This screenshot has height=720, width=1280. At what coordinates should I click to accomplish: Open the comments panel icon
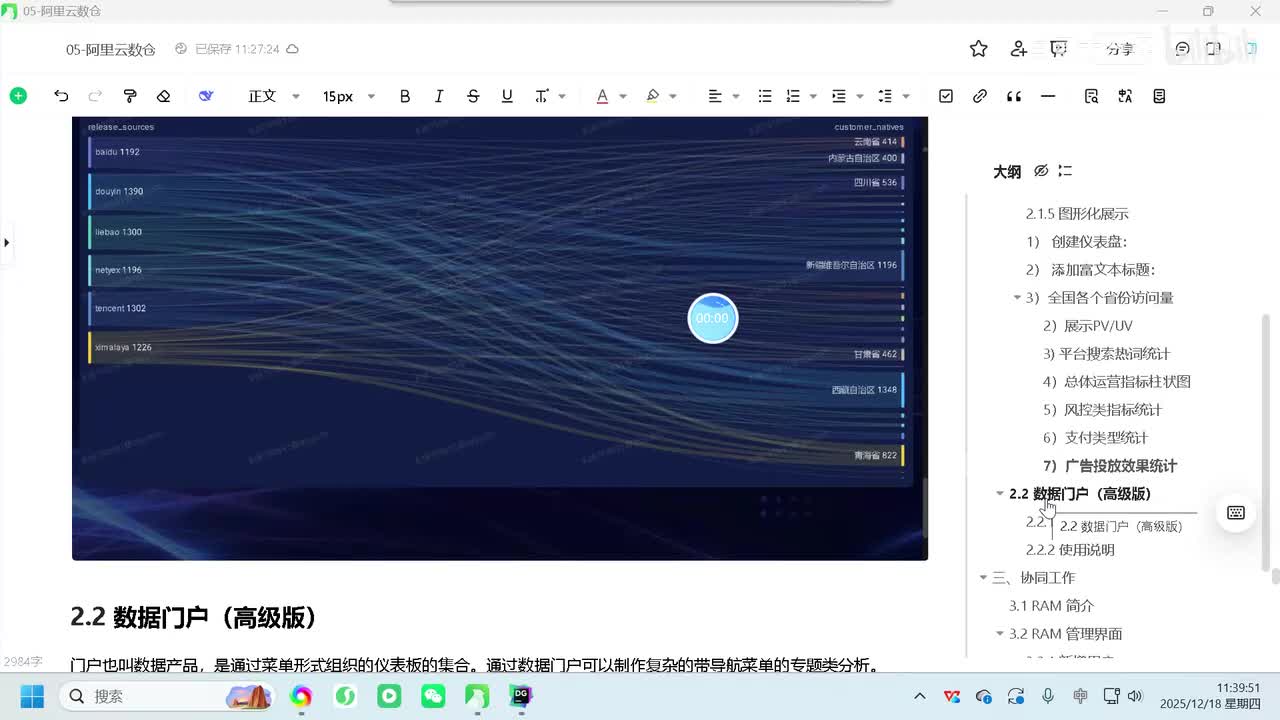pyautogui.click(x=1183, y=49)
